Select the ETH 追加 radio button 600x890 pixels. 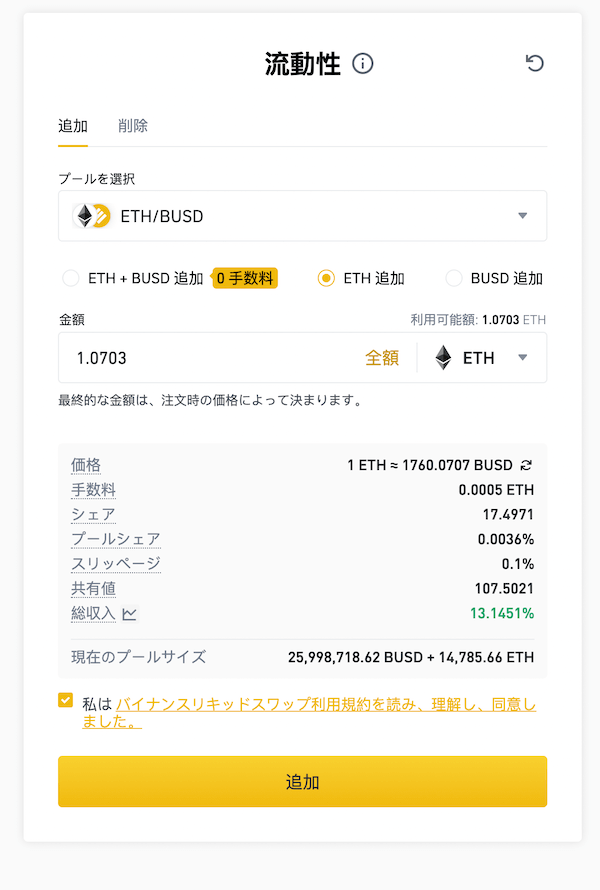click(x=326, y=278)
